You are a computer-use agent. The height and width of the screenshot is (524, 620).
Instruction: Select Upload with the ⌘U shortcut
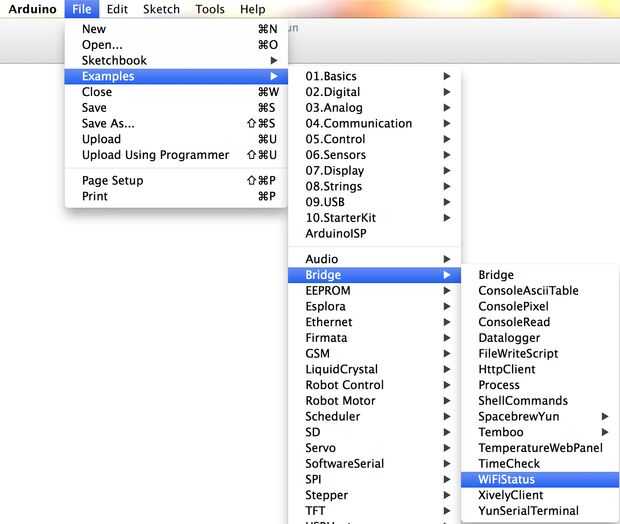176,139
